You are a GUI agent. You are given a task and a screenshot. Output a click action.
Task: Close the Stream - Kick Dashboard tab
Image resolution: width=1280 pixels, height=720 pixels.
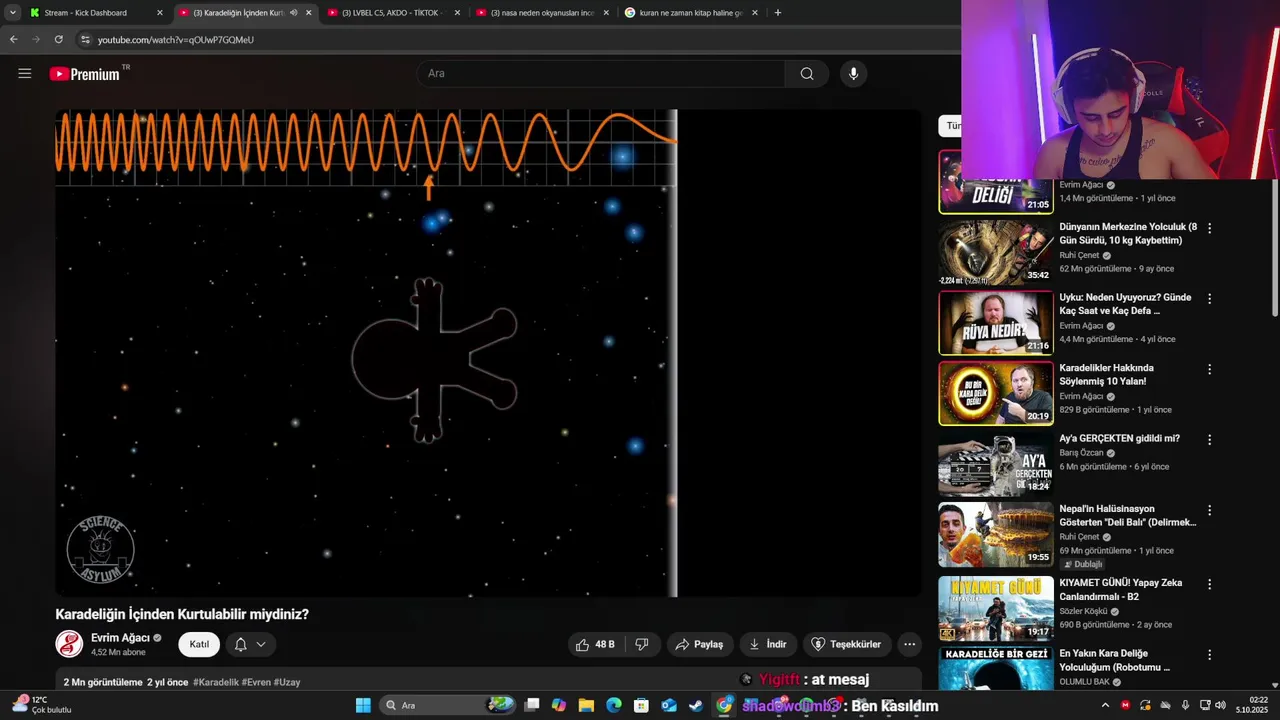pyautogui.click(x=159, y=13)
